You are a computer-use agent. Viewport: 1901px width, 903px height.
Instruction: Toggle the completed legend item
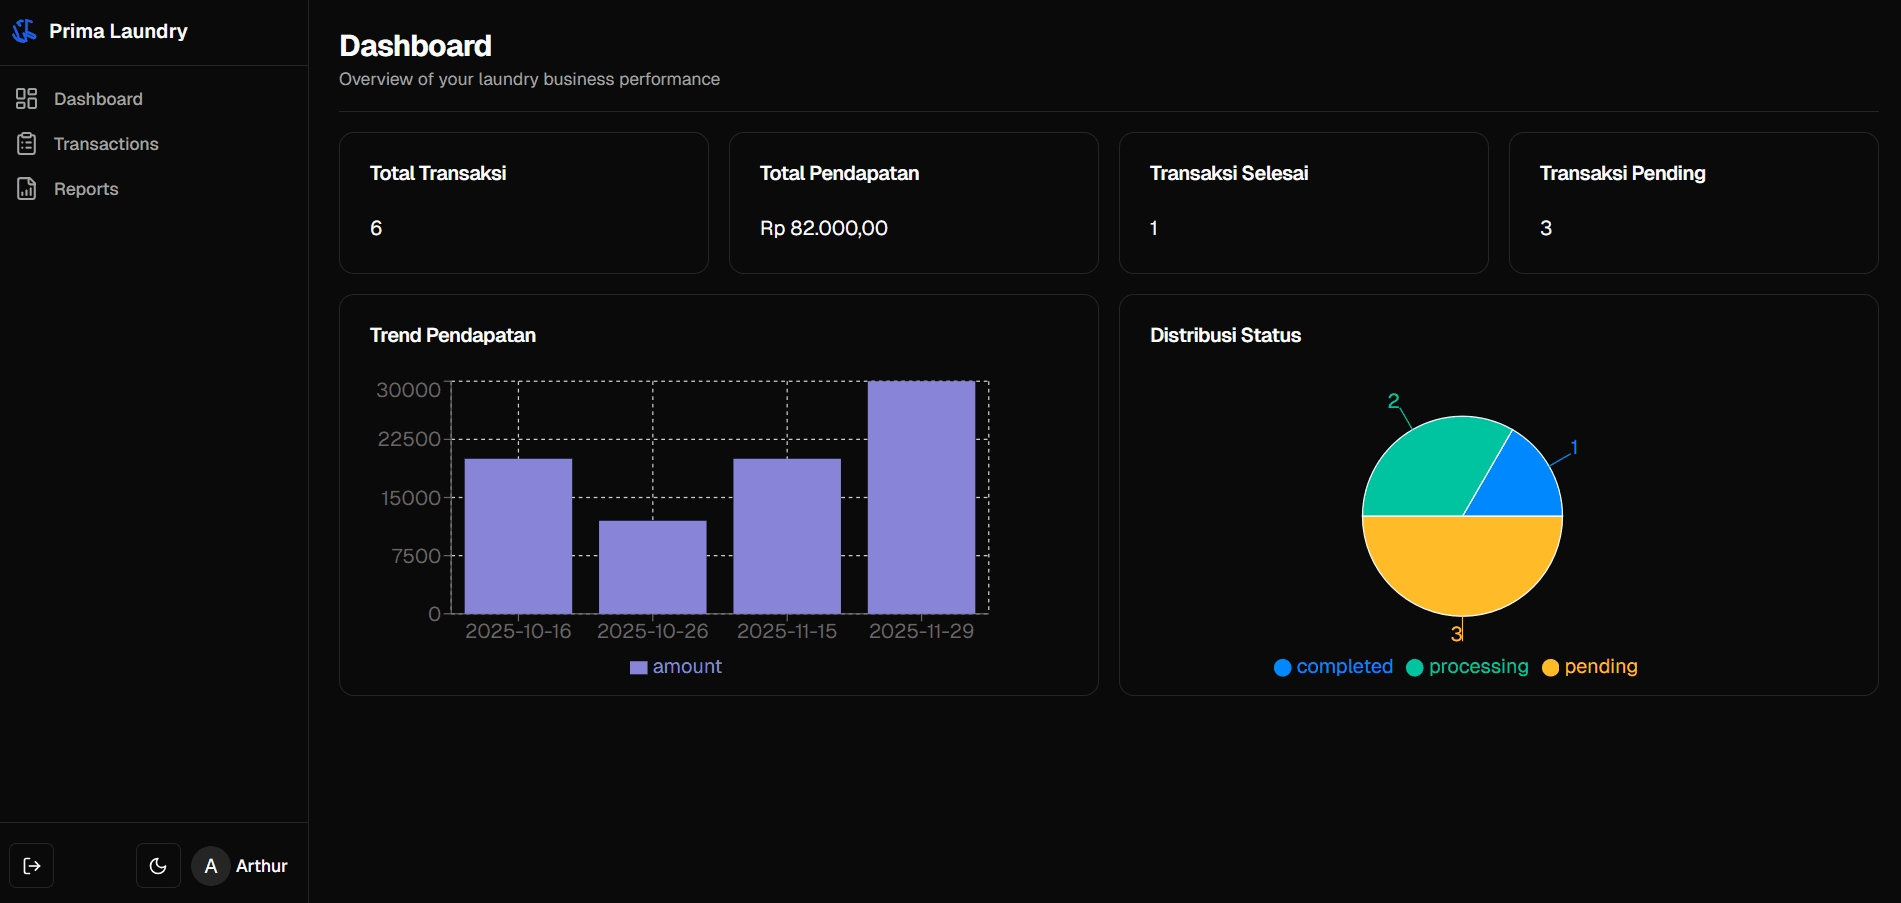point(1333,667)
